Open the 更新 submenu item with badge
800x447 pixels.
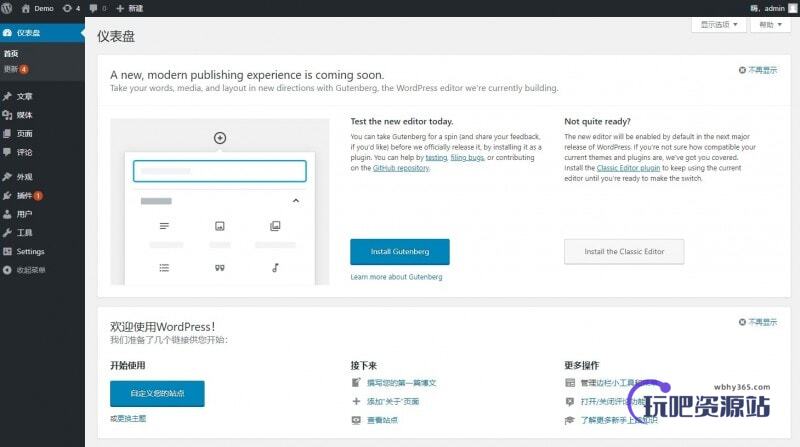click(x=16, y=69)
